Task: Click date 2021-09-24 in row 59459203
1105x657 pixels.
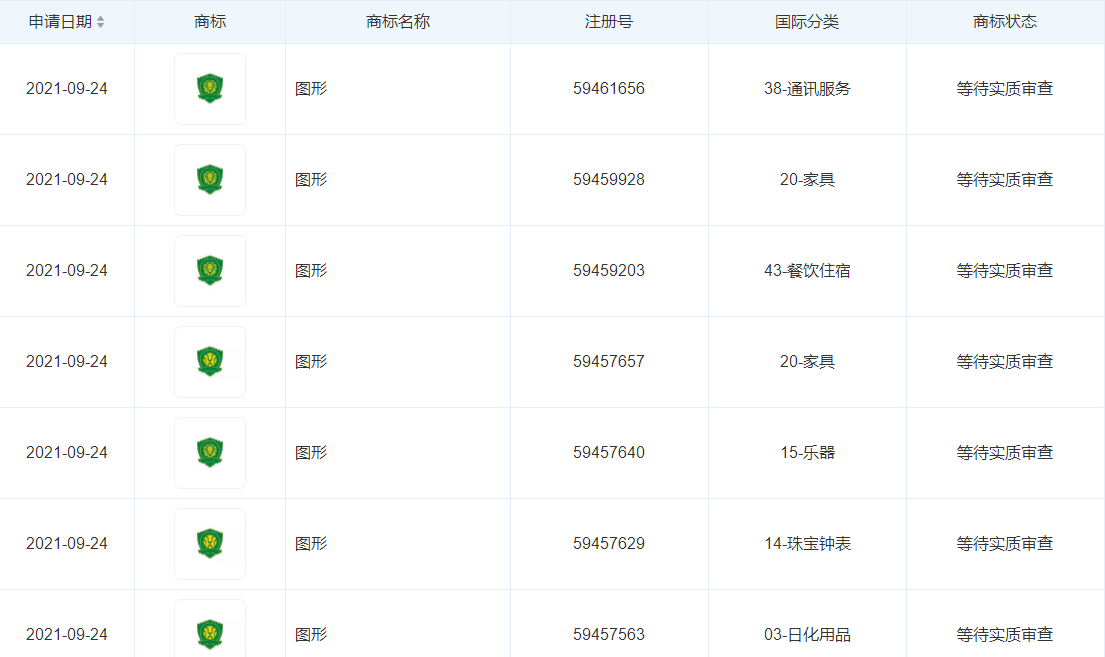Action: (67, 271)
